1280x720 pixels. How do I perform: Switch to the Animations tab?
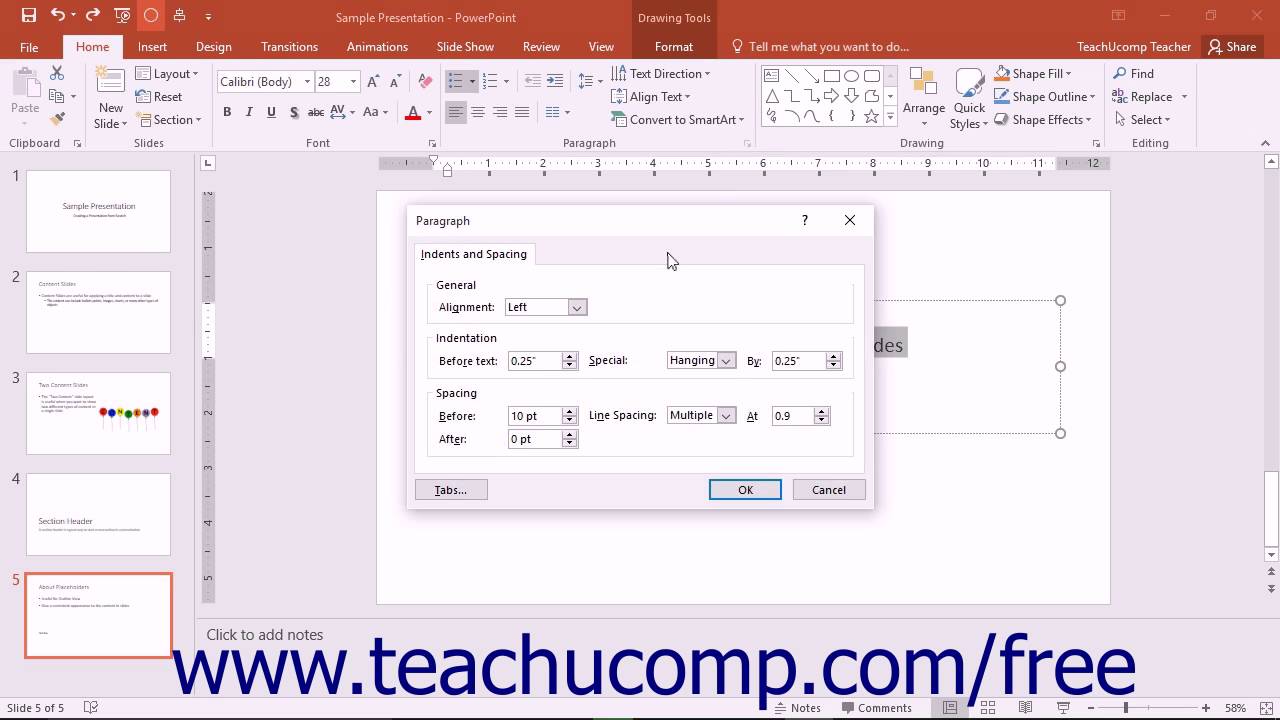point(377,46)
